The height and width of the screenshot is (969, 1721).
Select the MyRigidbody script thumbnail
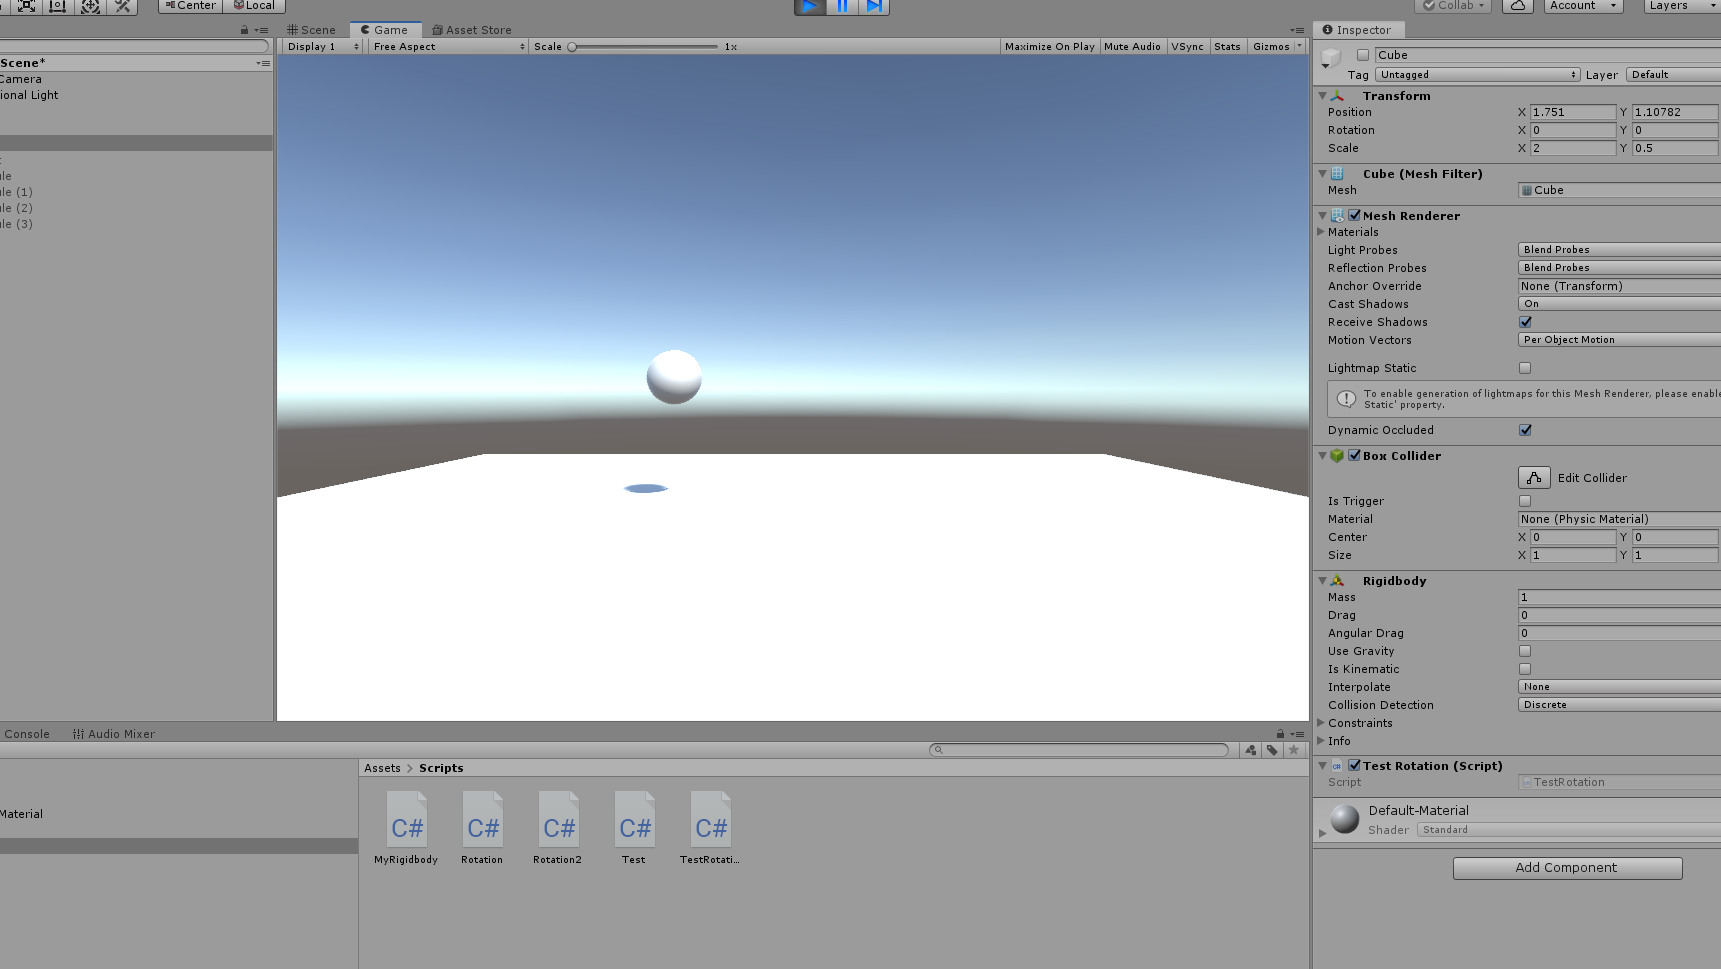click(x=406, y=820)
